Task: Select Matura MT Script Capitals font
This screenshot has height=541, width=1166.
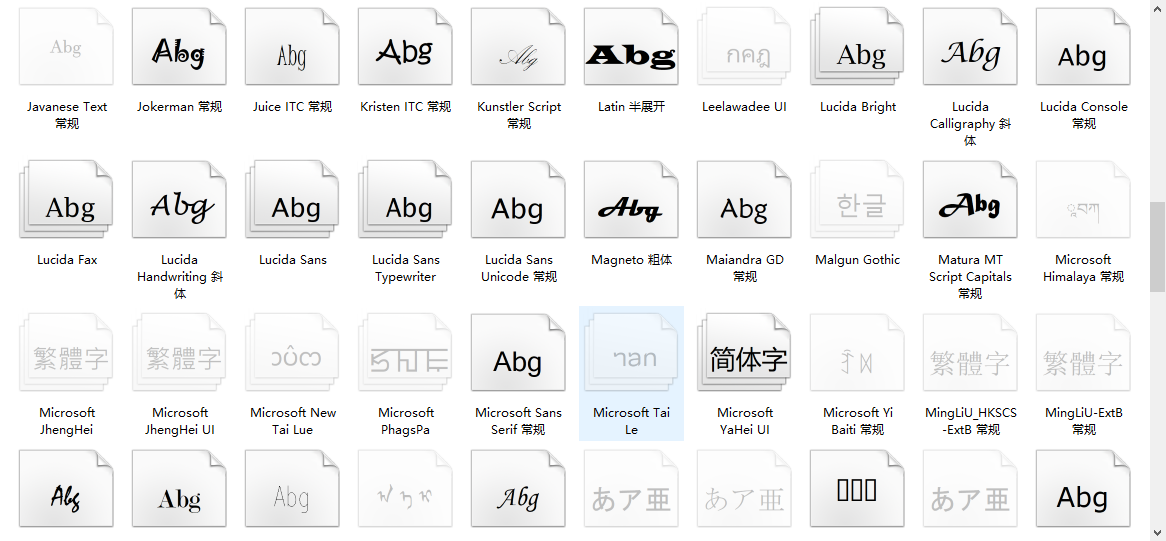Action: [970, 200]
